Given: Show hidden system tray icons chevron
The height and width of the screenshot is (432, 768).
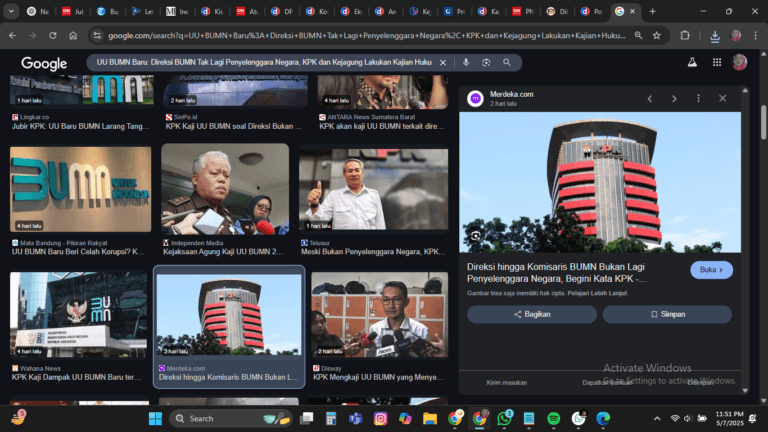Looking at the screenshot, I should click(x=657, y=419).
